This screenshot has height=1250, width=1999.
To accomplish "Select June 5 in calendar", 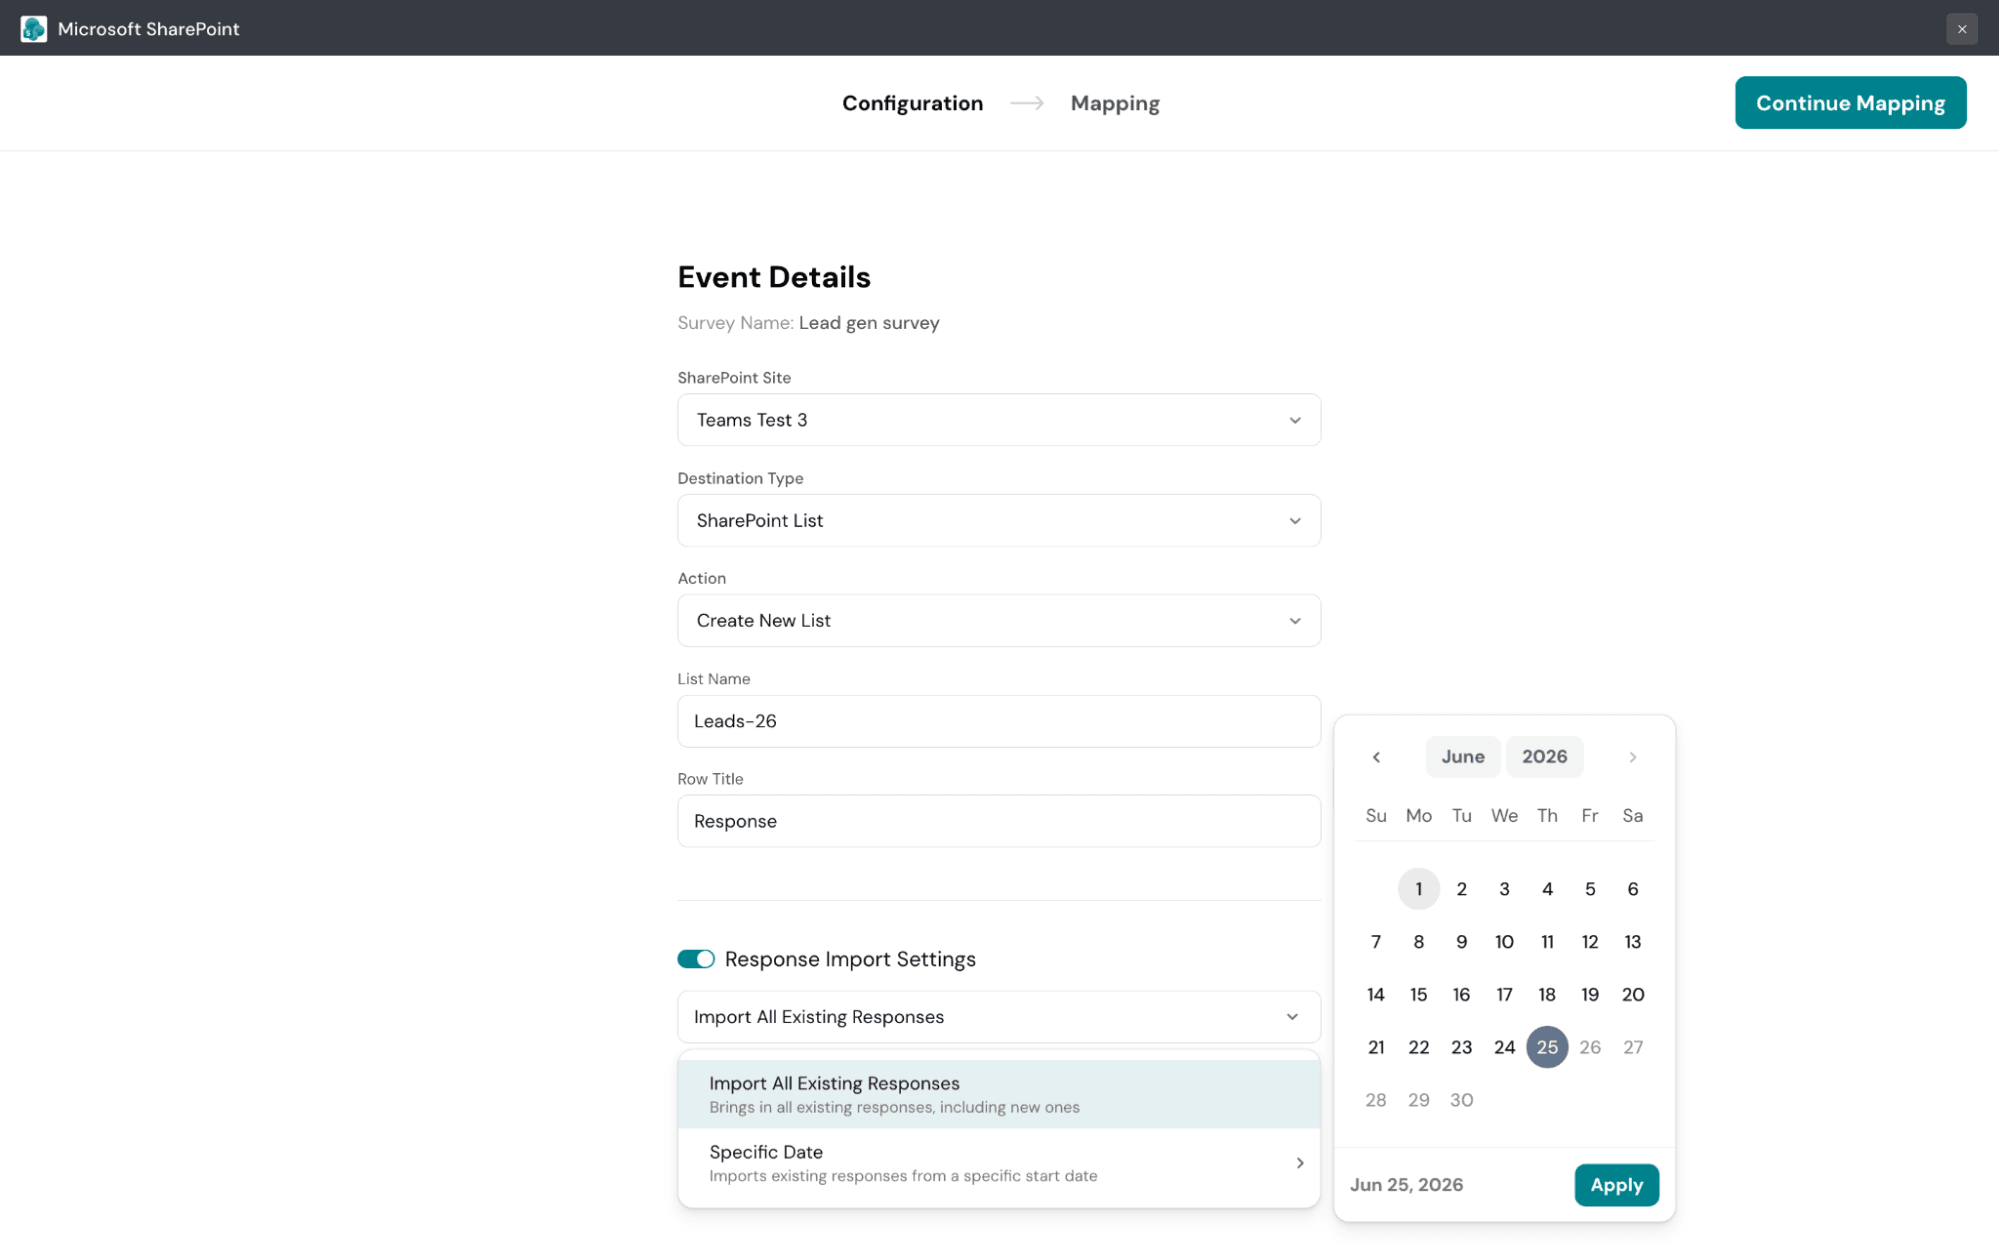I will [x=1590, y=889].
